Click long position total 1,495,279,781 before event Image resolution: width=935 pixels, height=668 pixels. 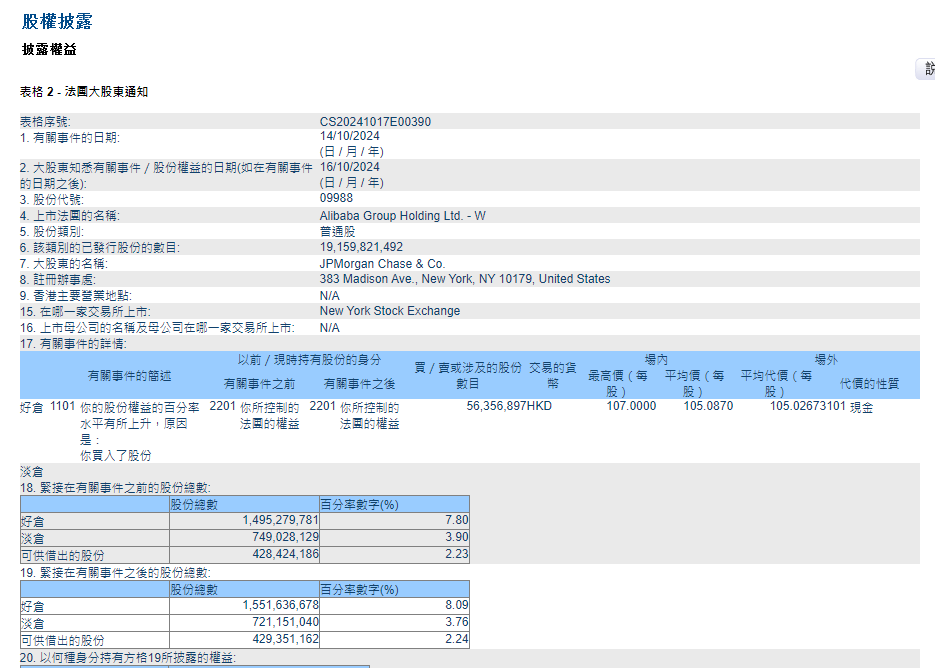[280, 520]
